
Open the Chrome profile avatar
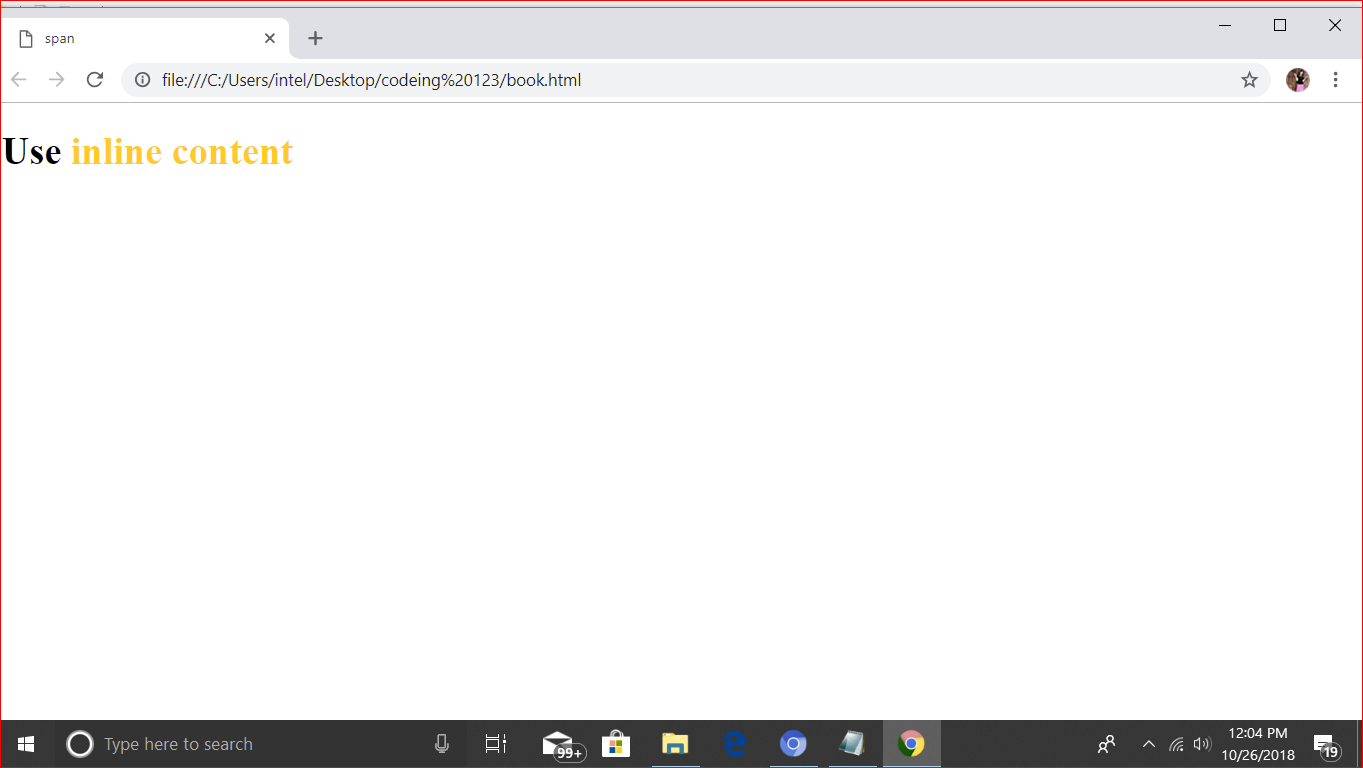coord(1297,80)
